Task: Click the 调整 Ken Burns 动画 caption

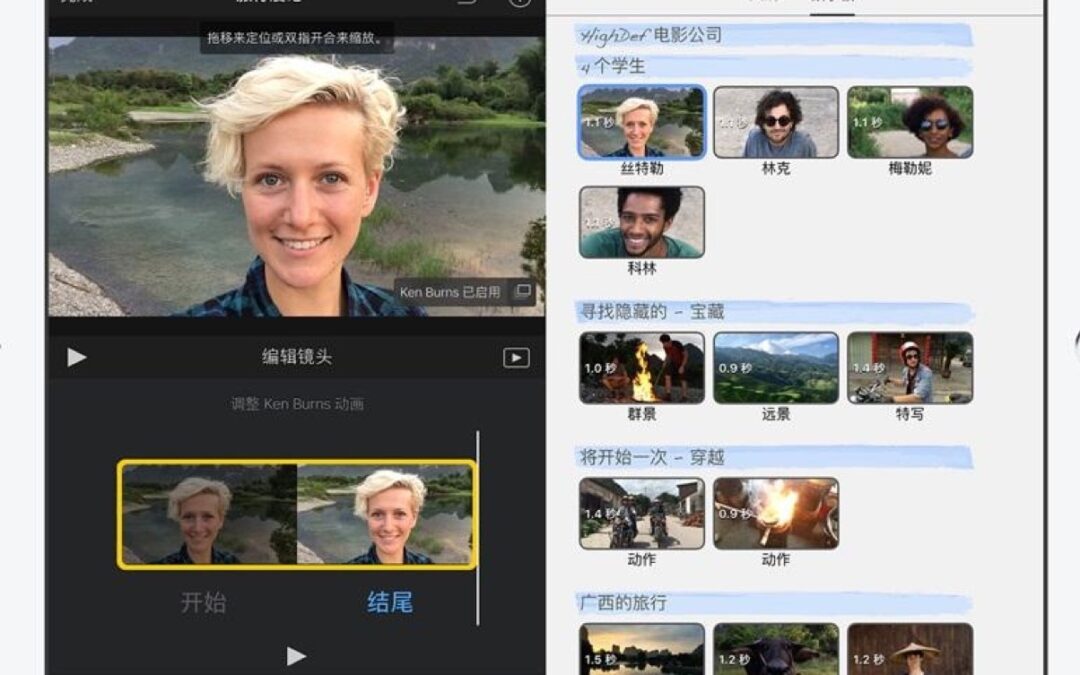Action: 297,404
